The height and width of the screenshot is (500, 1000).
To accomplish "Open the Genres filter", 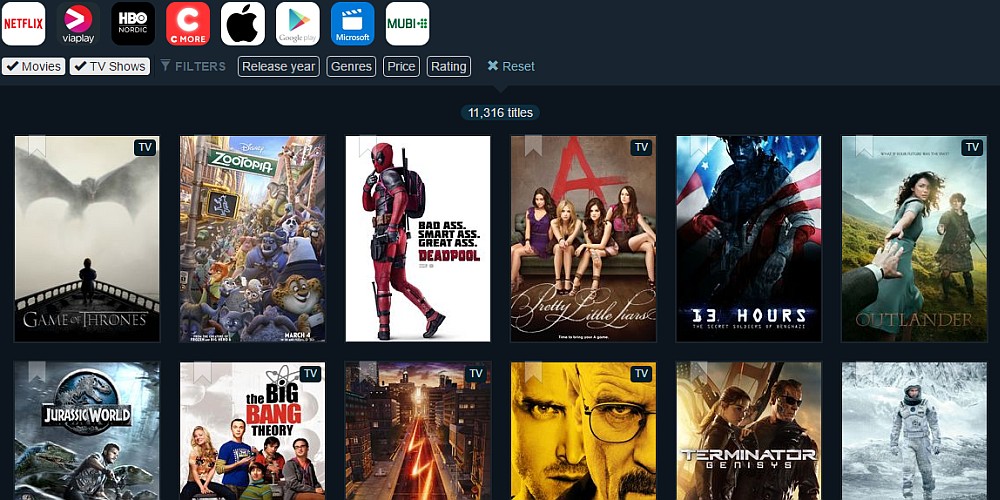I will click(351, 66).
